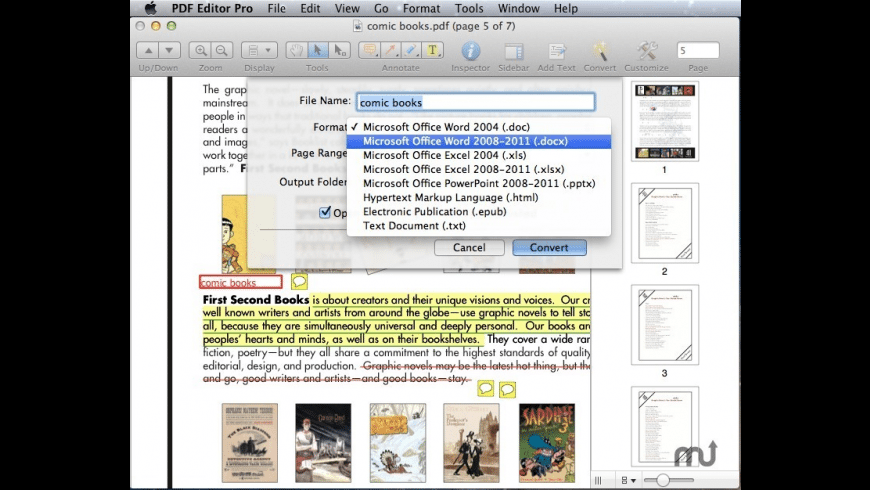
Task: Toggle the Sidebar toolbar icon
Action: click(514, 51)
